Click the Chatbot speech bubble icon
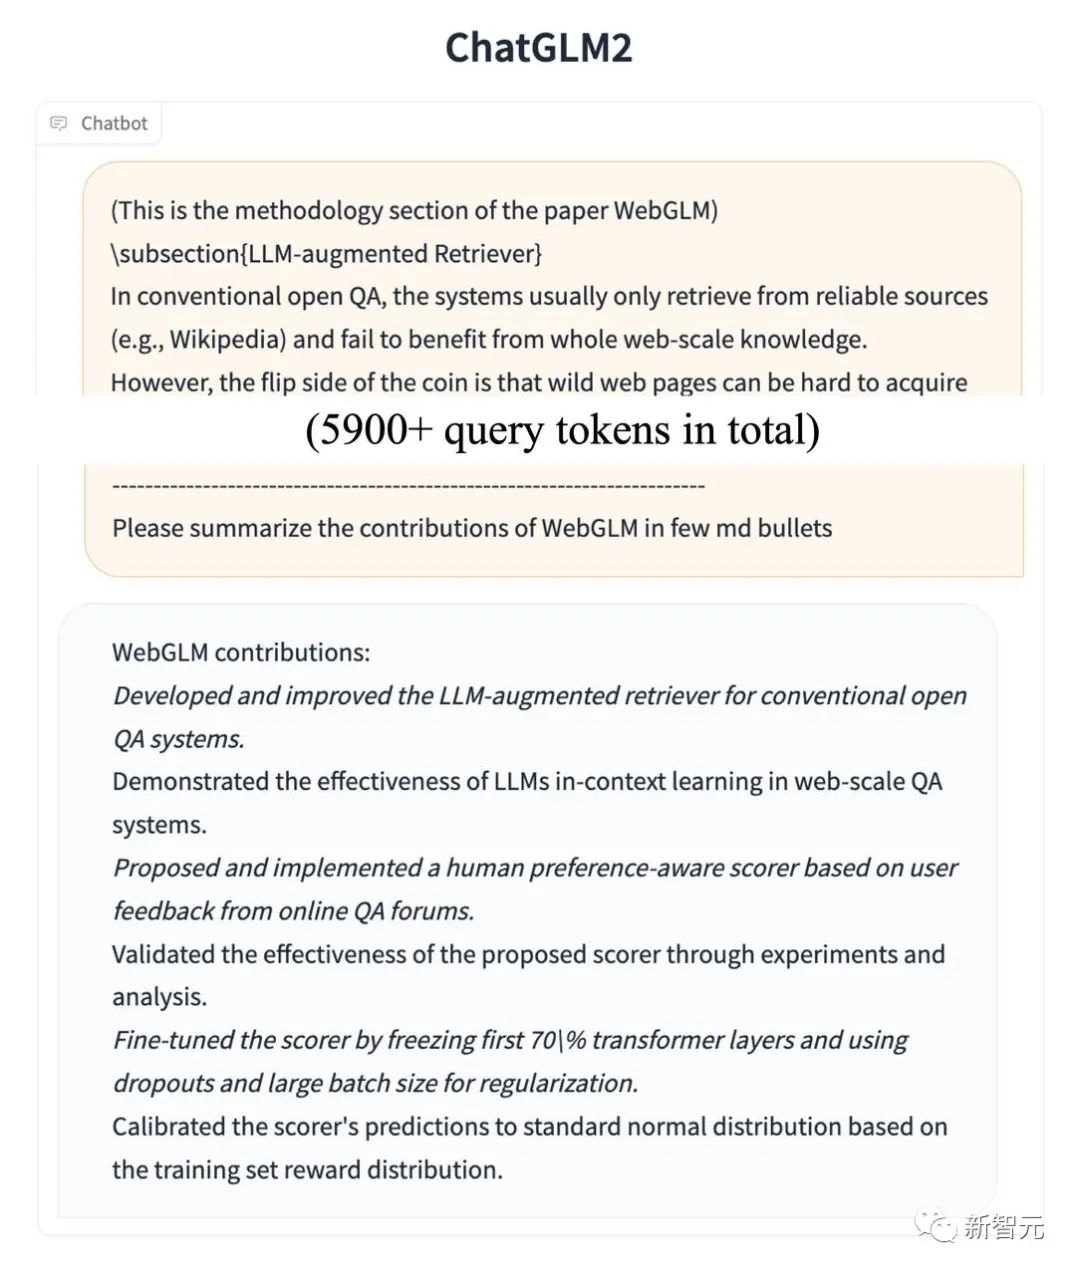This screenshot has width=1080, height=1275. coord(59,123)
